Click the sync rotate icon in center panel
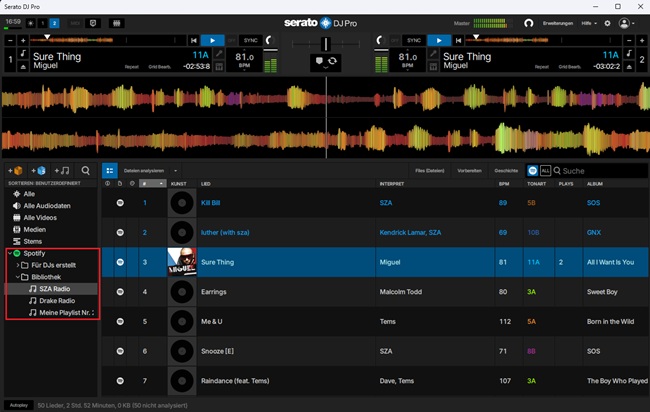The height and width of the screenshot is (412, 650). [x=332, y=61]
